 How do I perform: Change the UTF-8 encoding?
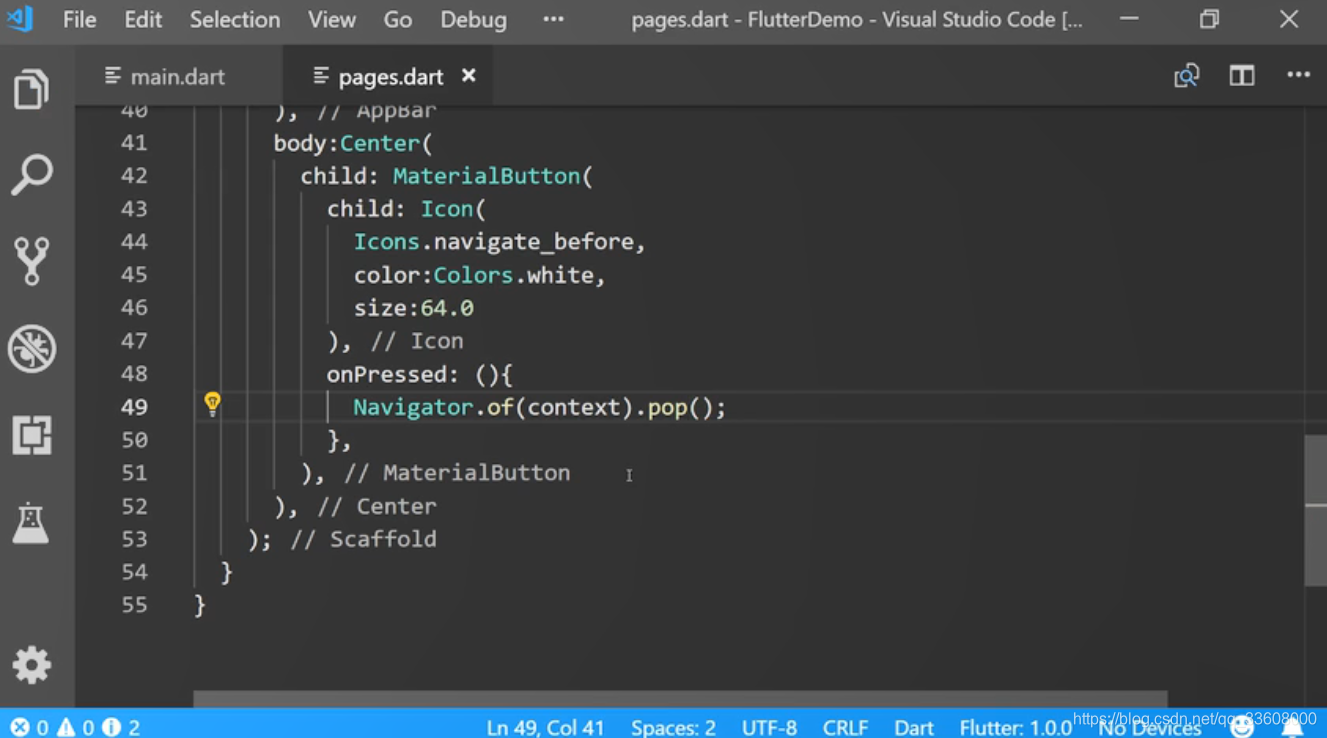[x=769, y=727]
